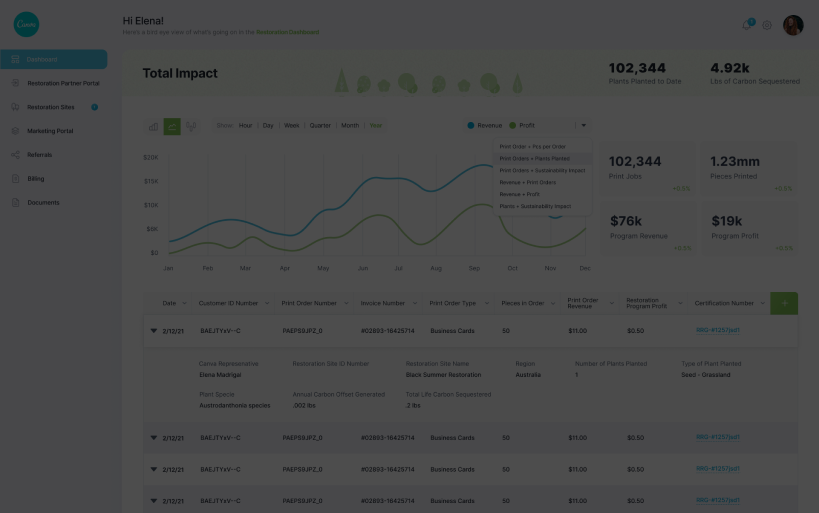Click the Canva logo in the sidebar
The image size is (819, 513).
pyautogui.click(x=26, y=24)
